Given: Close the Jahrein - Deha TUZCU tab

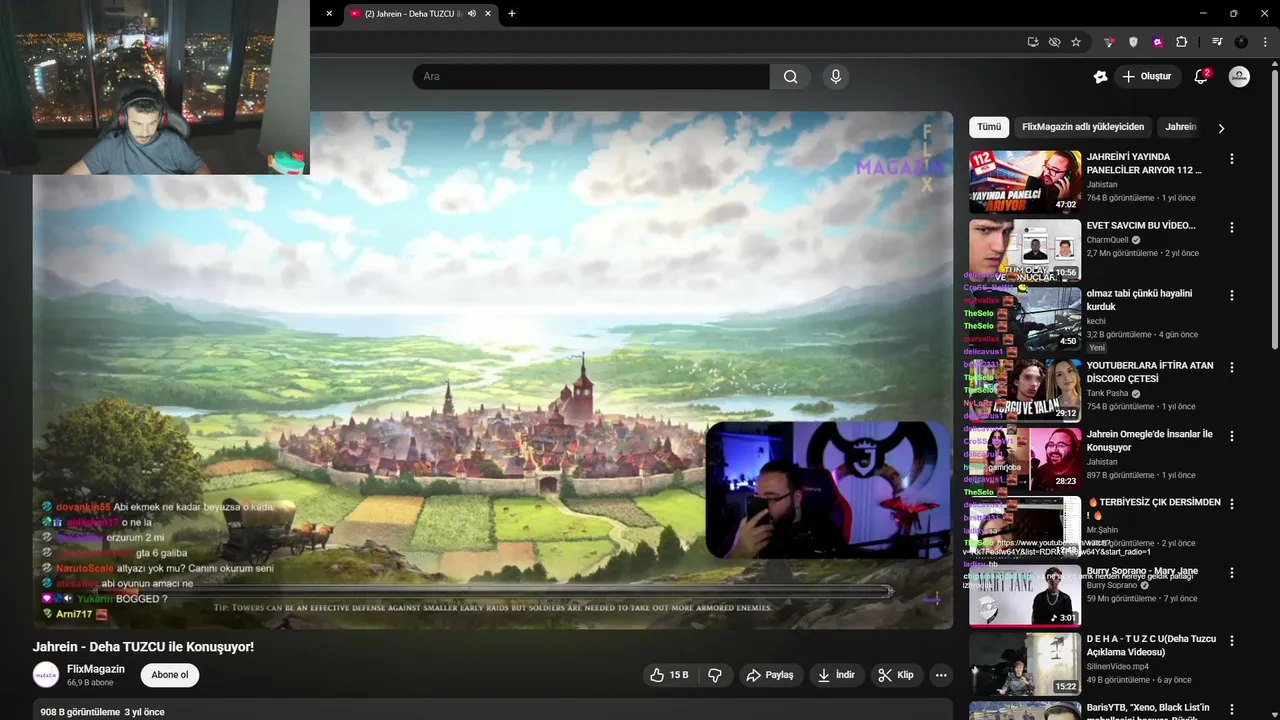Looking at the screenshot, I should click(x=488, y=14).
